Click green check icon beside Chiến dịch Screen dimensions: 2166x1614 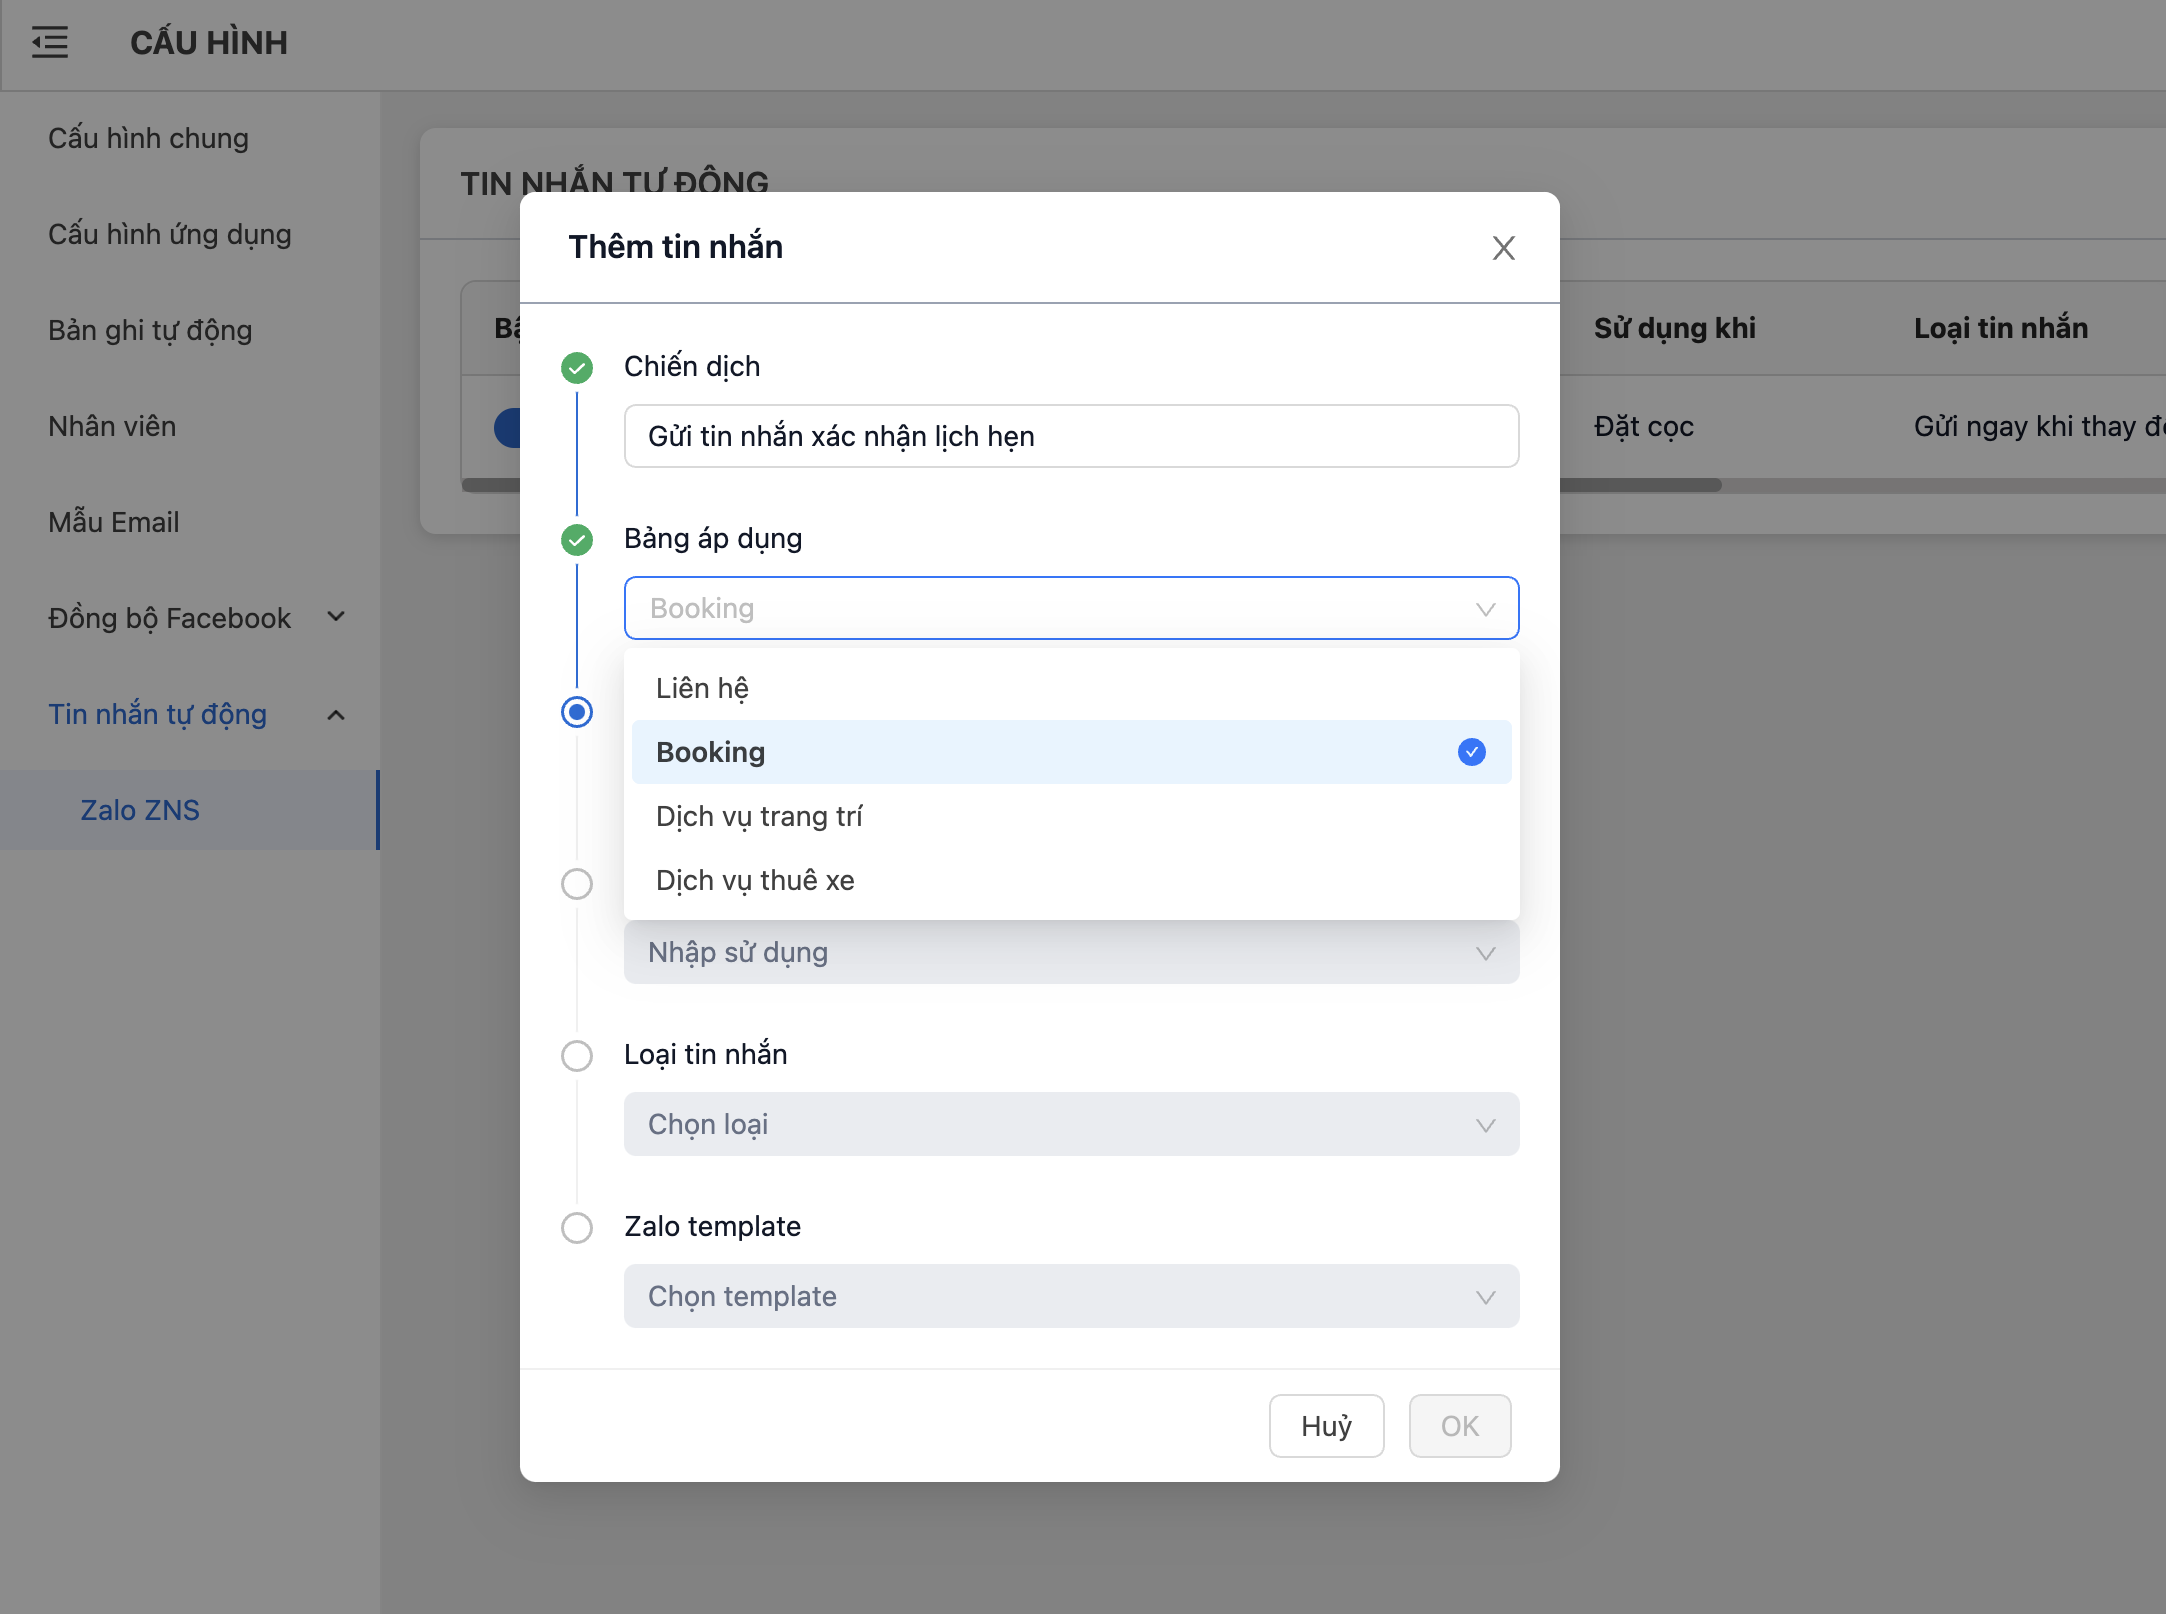pos(577,368)
